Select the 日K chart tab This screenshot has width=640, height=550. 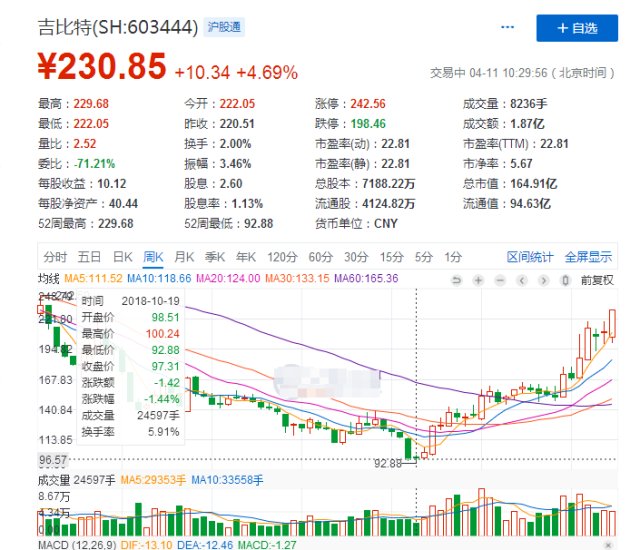click(x=122, y=257)
